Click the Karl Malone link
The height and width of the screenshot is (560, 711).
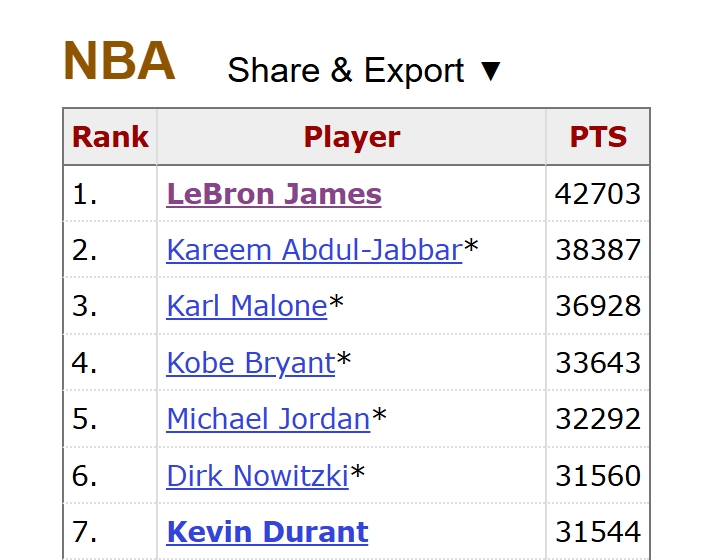coord(247,305)
